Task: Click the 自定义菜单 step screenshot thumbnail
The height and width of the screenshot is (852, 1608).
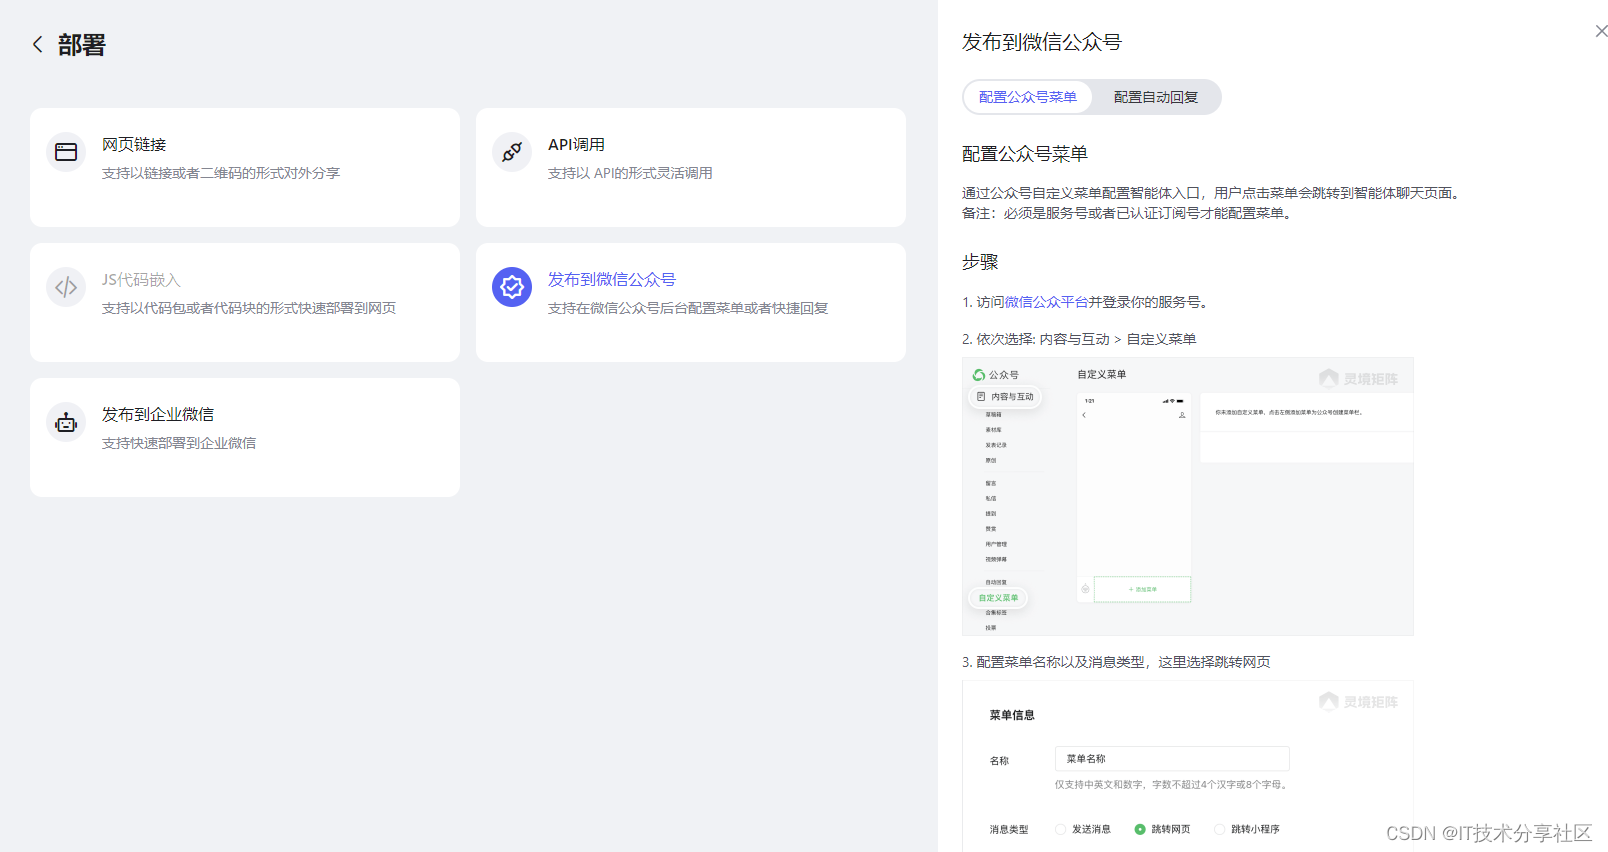Action: coord(1188,496)
